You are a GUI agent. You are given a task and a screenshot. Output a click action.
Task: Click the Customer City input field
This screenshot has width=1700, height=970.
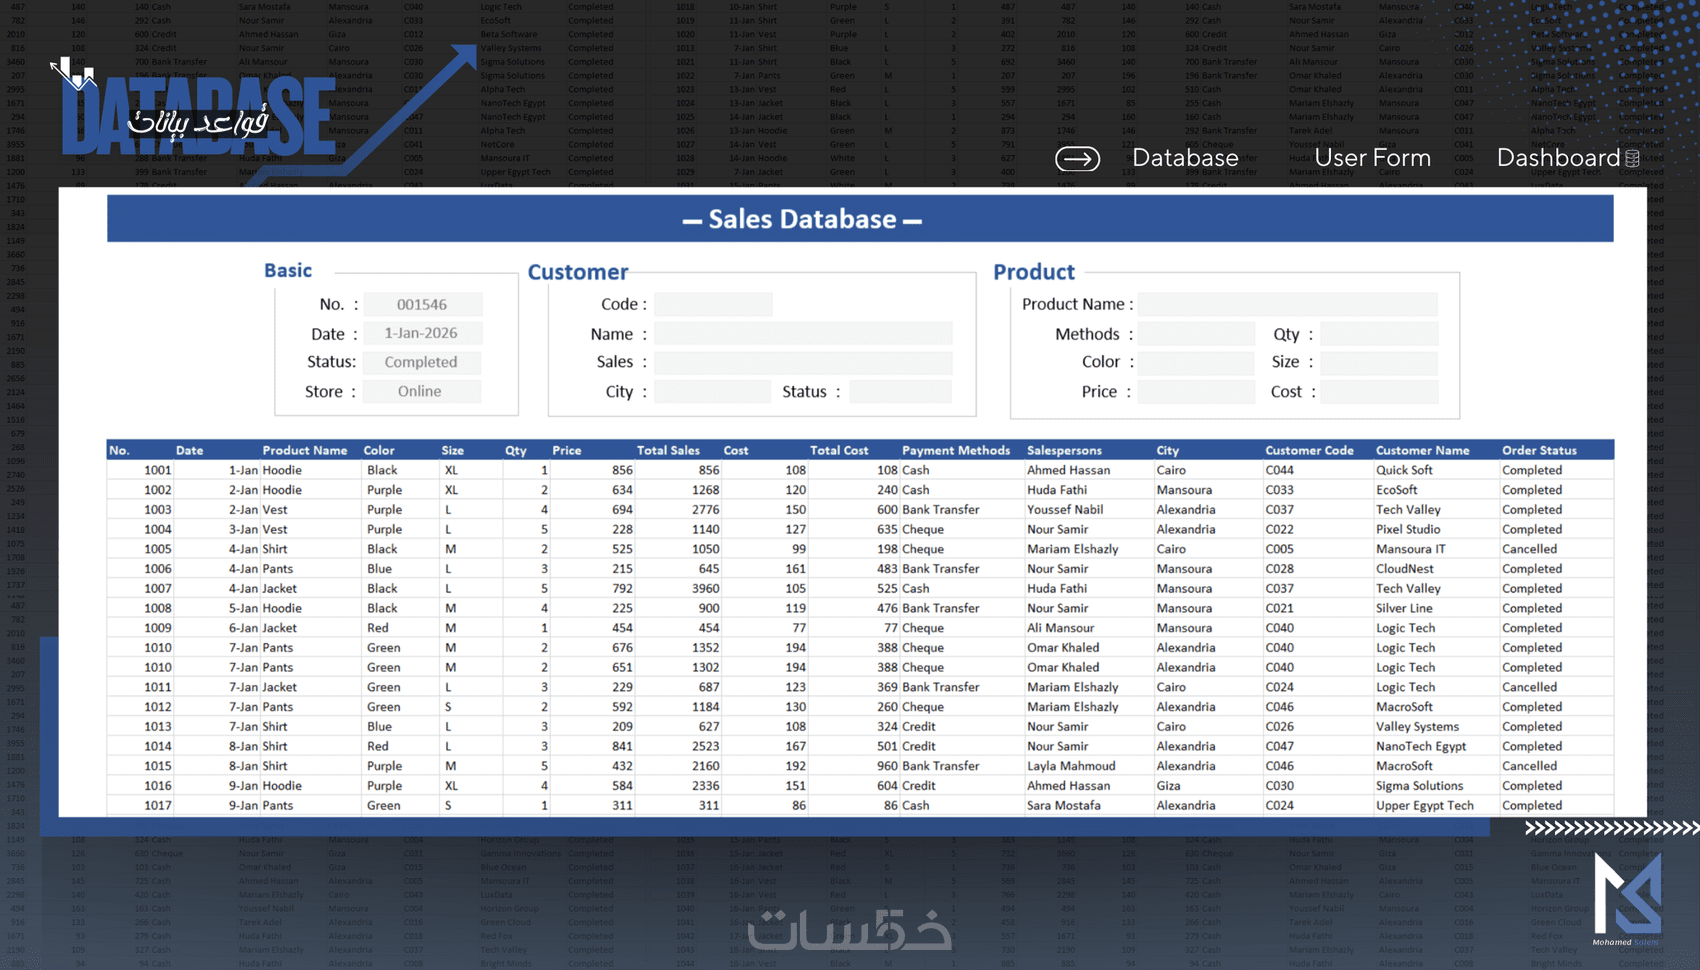point(713,391)
